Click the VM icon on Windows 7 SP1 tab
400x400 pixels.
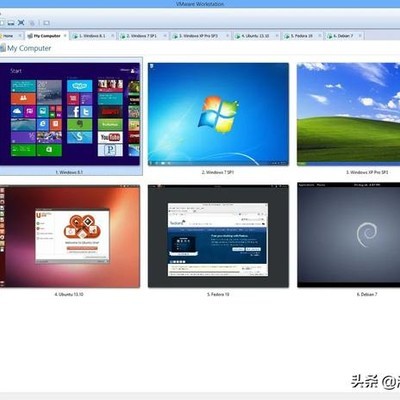(x=123, y=36)
